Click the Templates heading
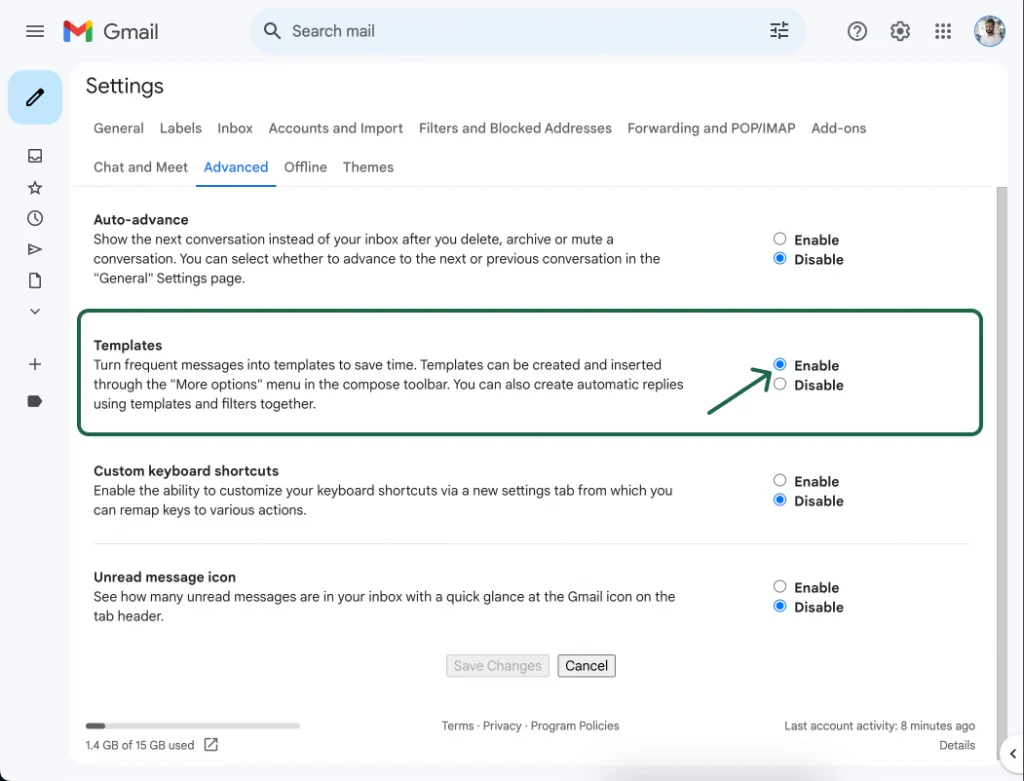Screen dimensions: 1024x781 tap(127, 345)
